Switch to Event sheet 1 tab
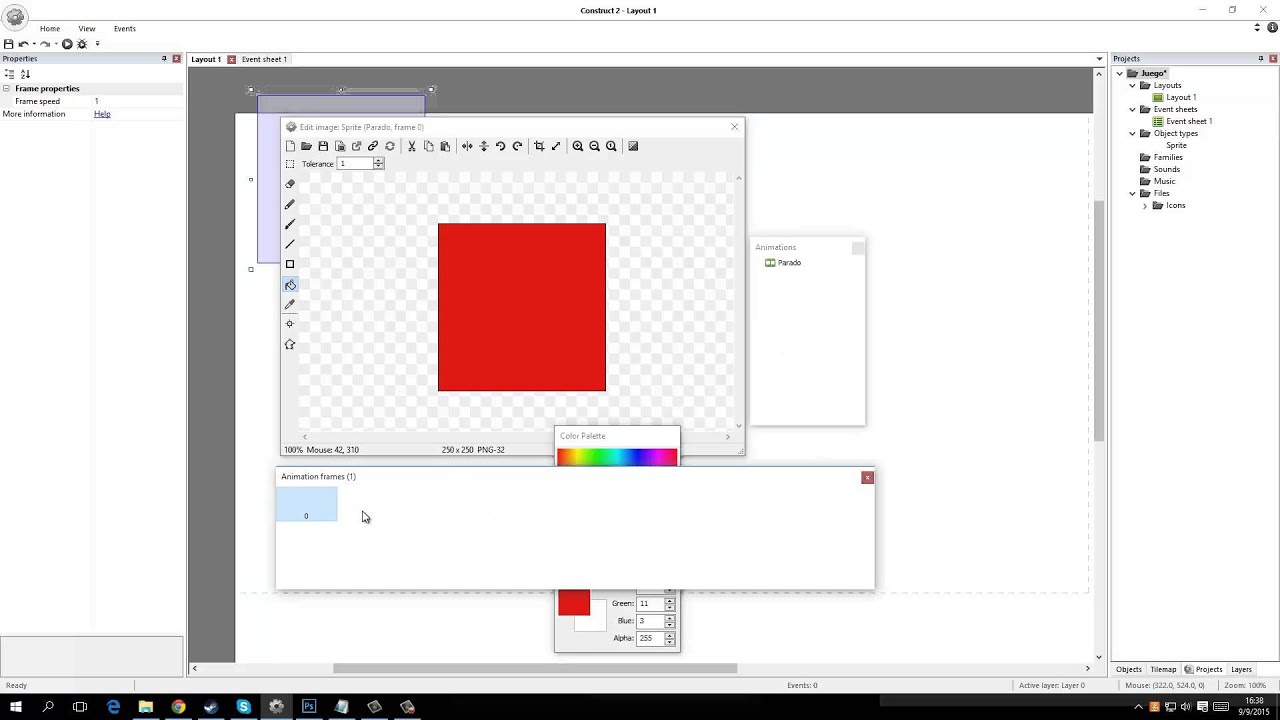The width and height of the screenshot is (1280, 720). point(264,59)
